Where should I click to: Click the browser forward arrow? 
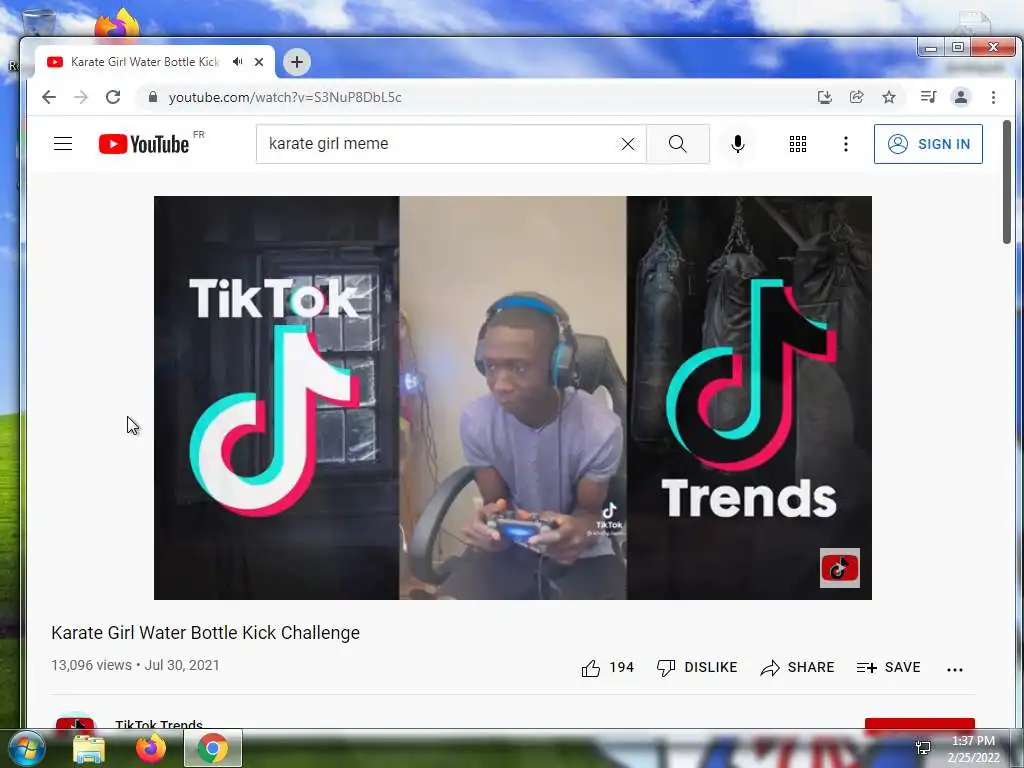tap(81, 97)
